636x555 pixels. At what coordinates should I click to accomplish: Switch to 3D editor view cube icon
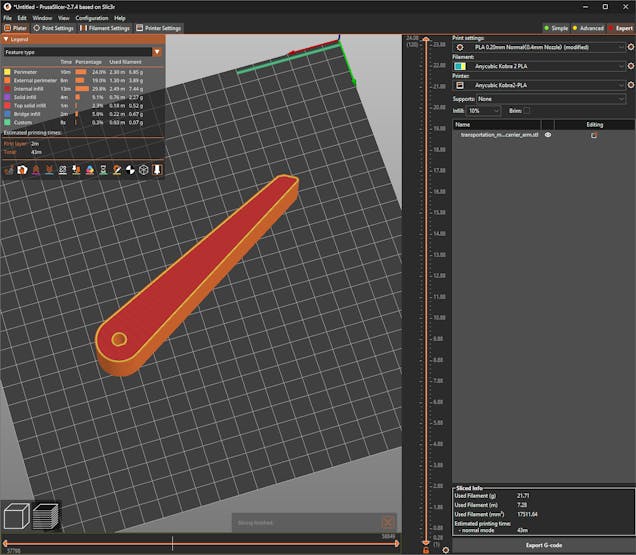pos(16,517)
